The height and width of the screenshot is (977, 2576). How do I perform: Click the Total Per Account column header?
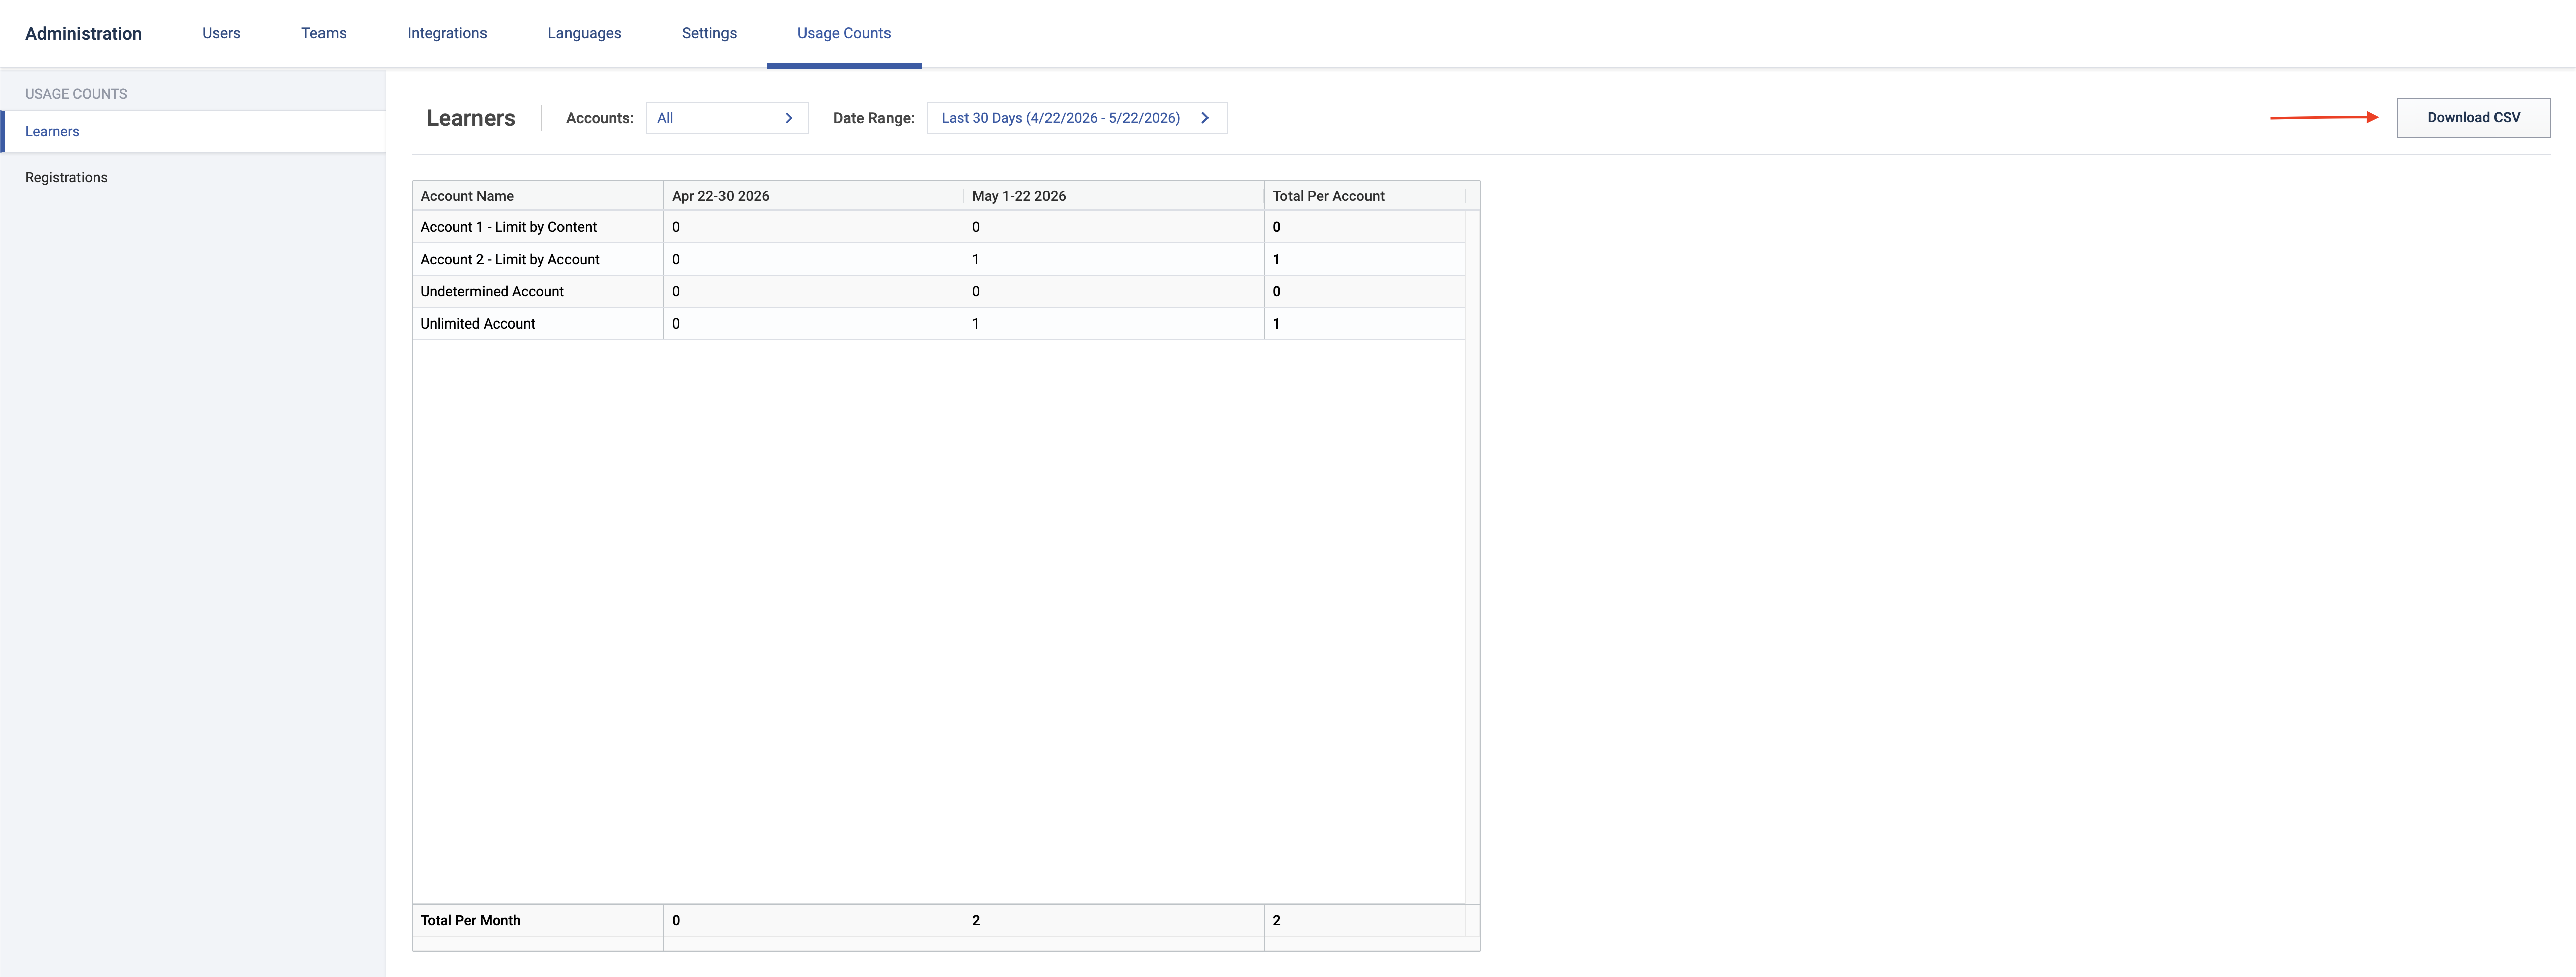[x=1365, y=196]
